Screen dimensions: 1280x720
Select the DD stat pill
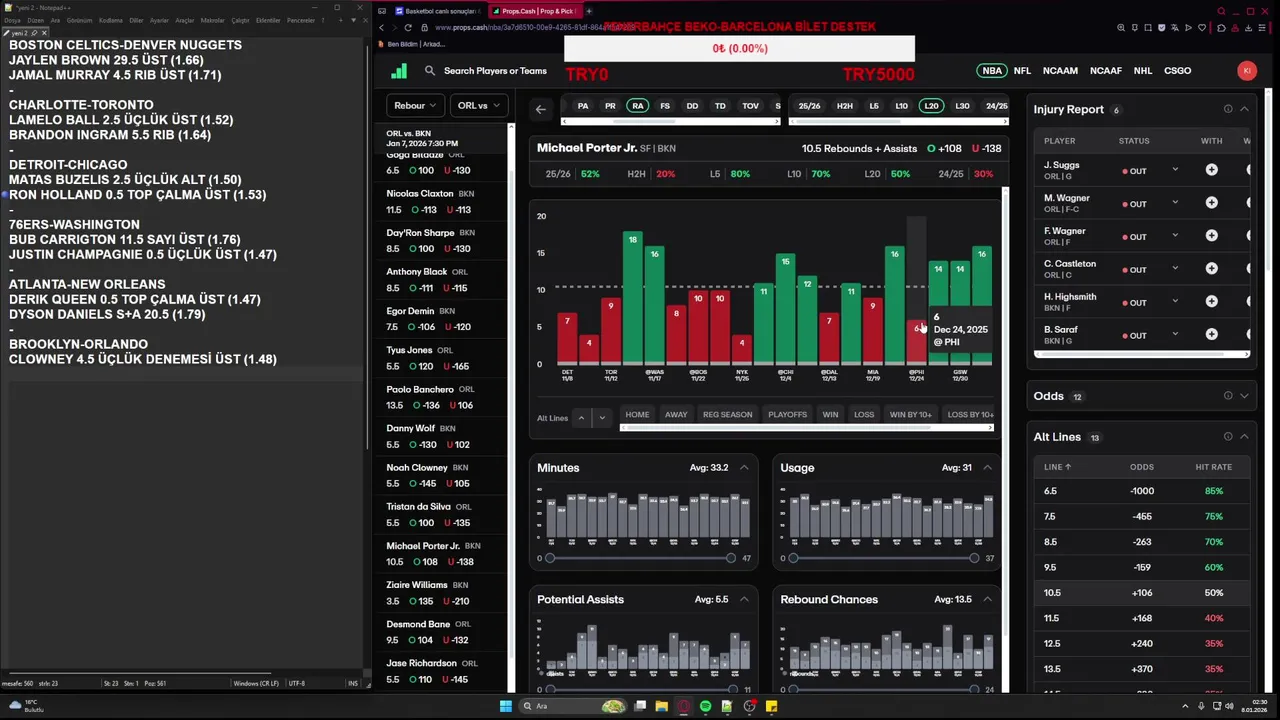692,106
